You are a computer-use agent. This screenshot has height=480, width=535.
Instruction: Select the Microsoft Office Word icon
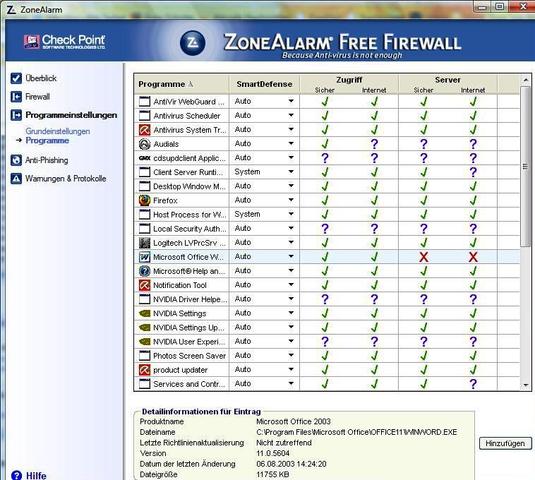[145, 257]
